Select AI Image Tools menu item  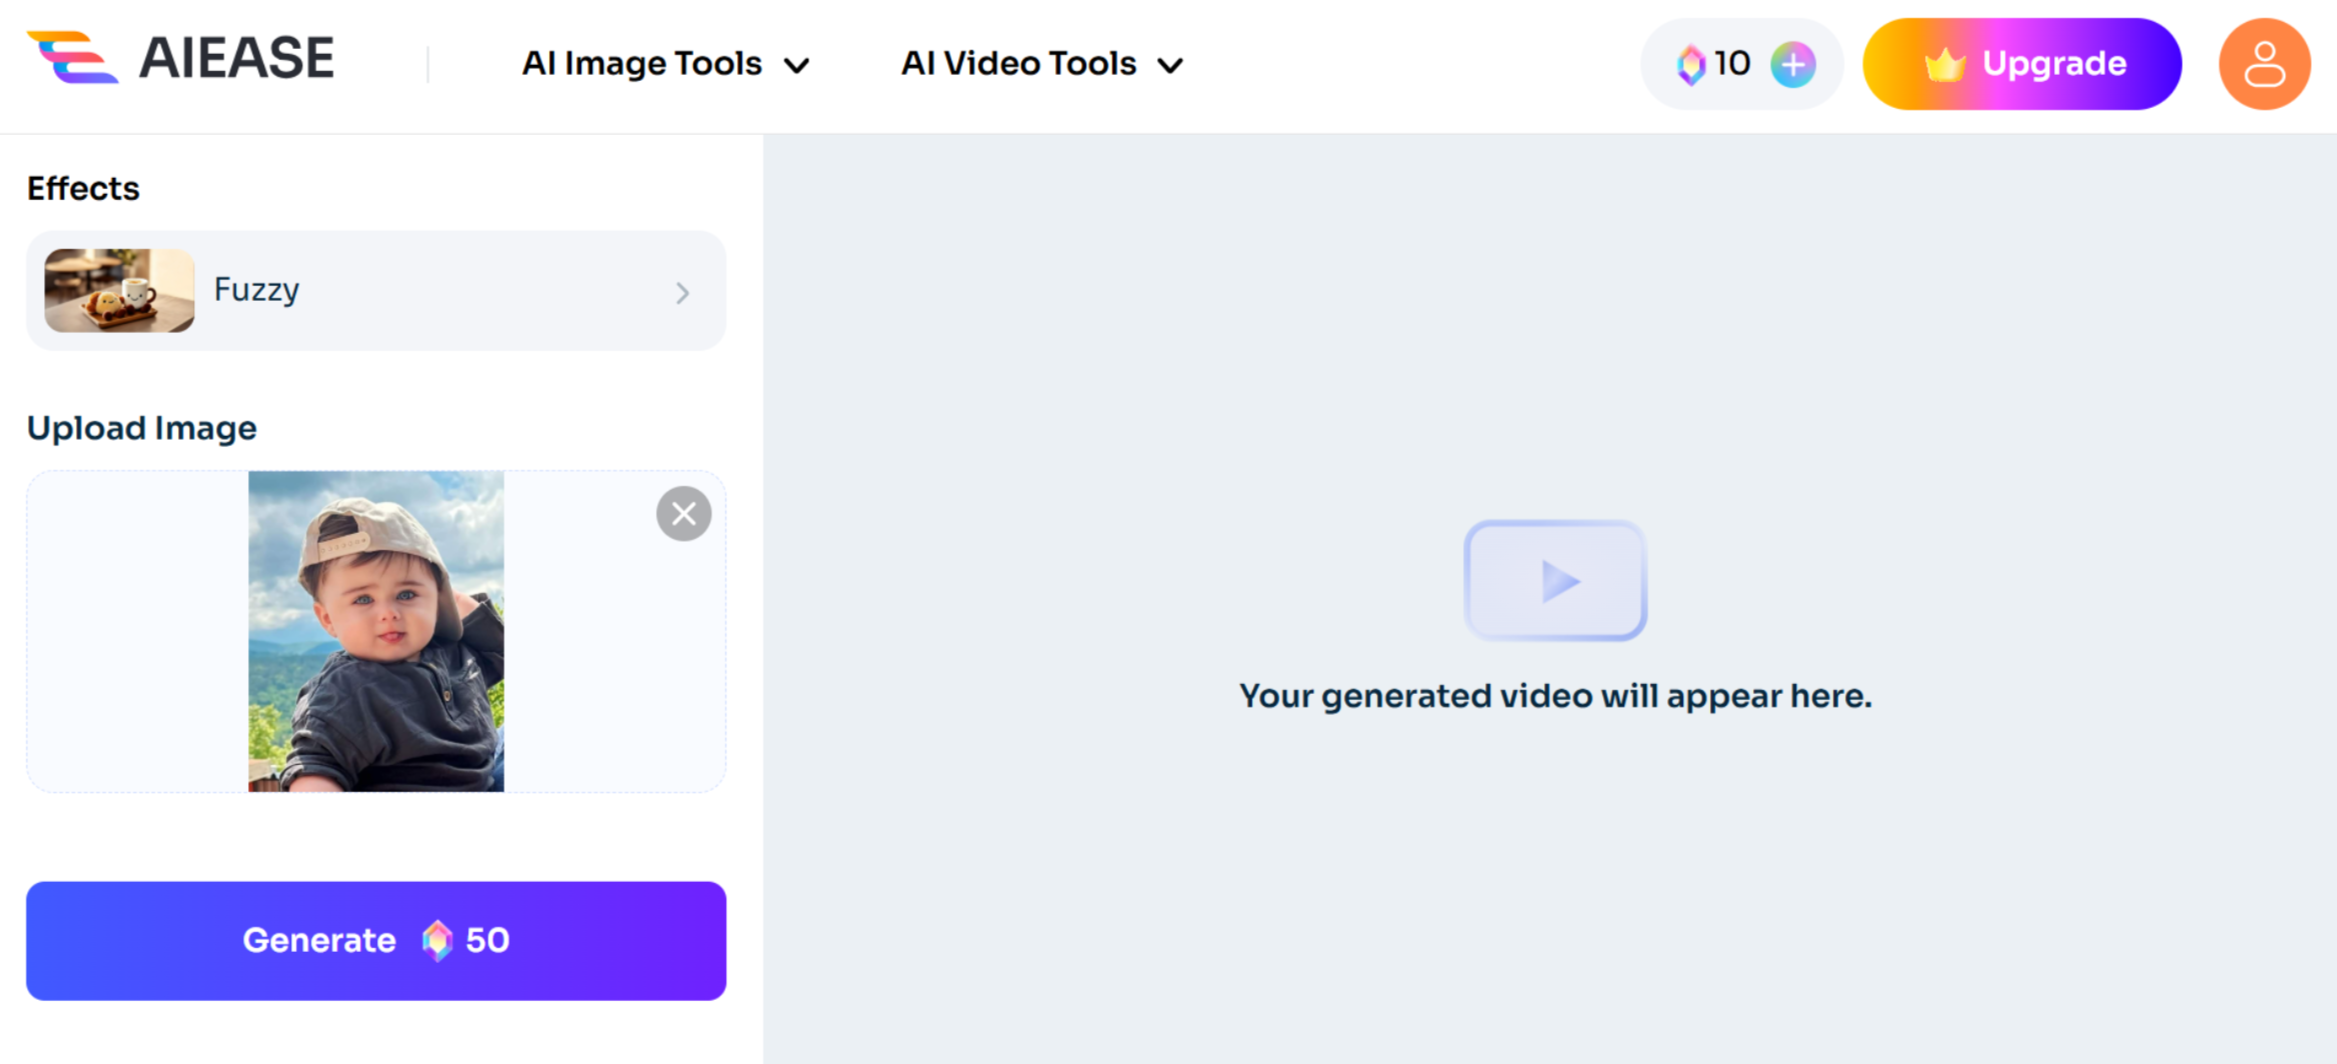pos(641,63)
